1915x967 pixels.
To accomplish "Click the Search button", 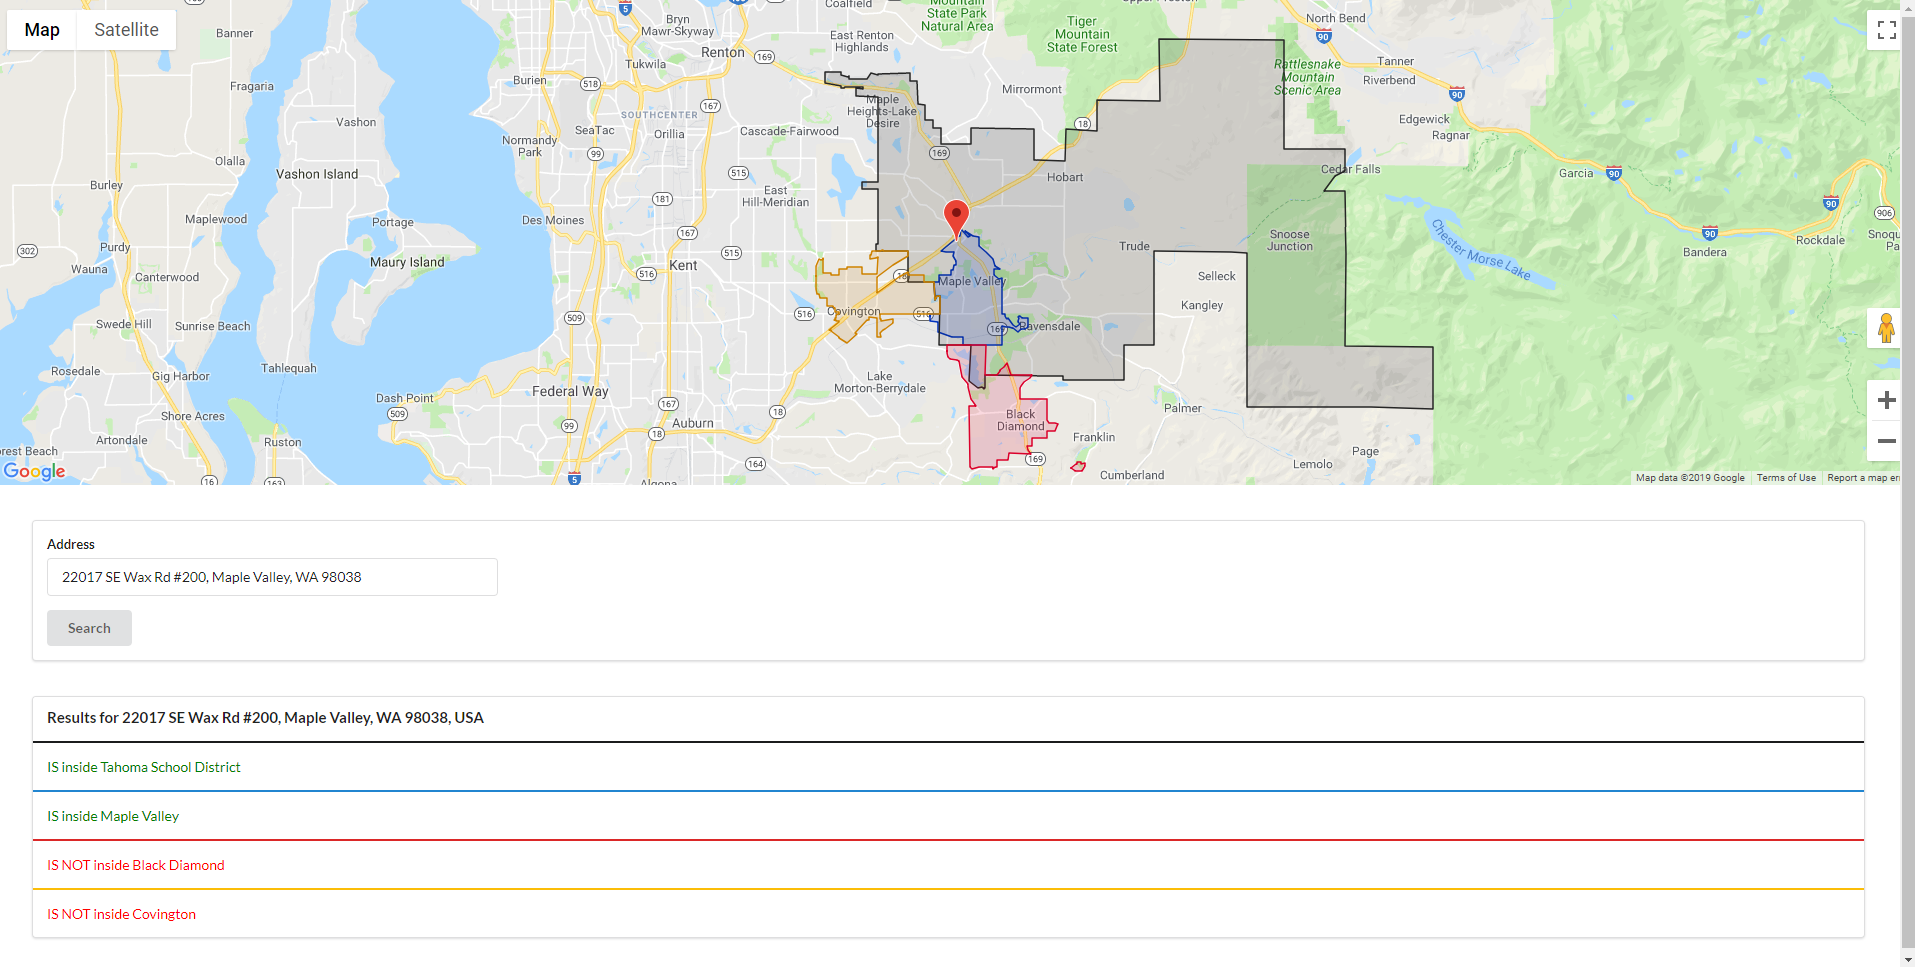I will tap(89, 628).
